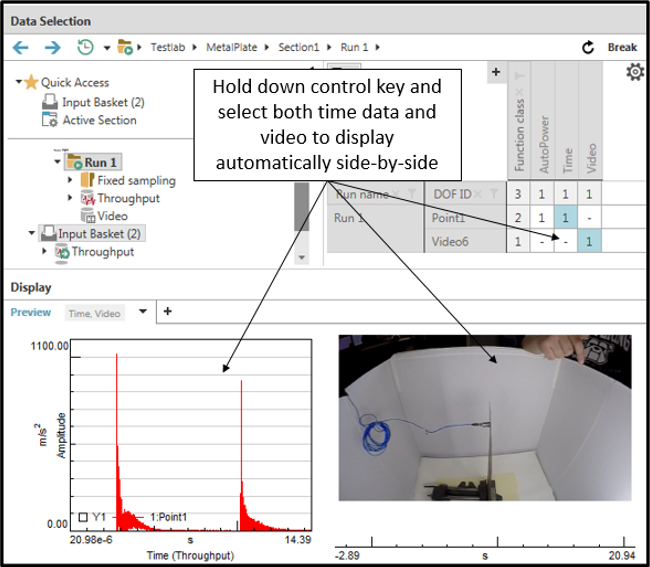
Task: Click the Break button
Action: (622, 47)
